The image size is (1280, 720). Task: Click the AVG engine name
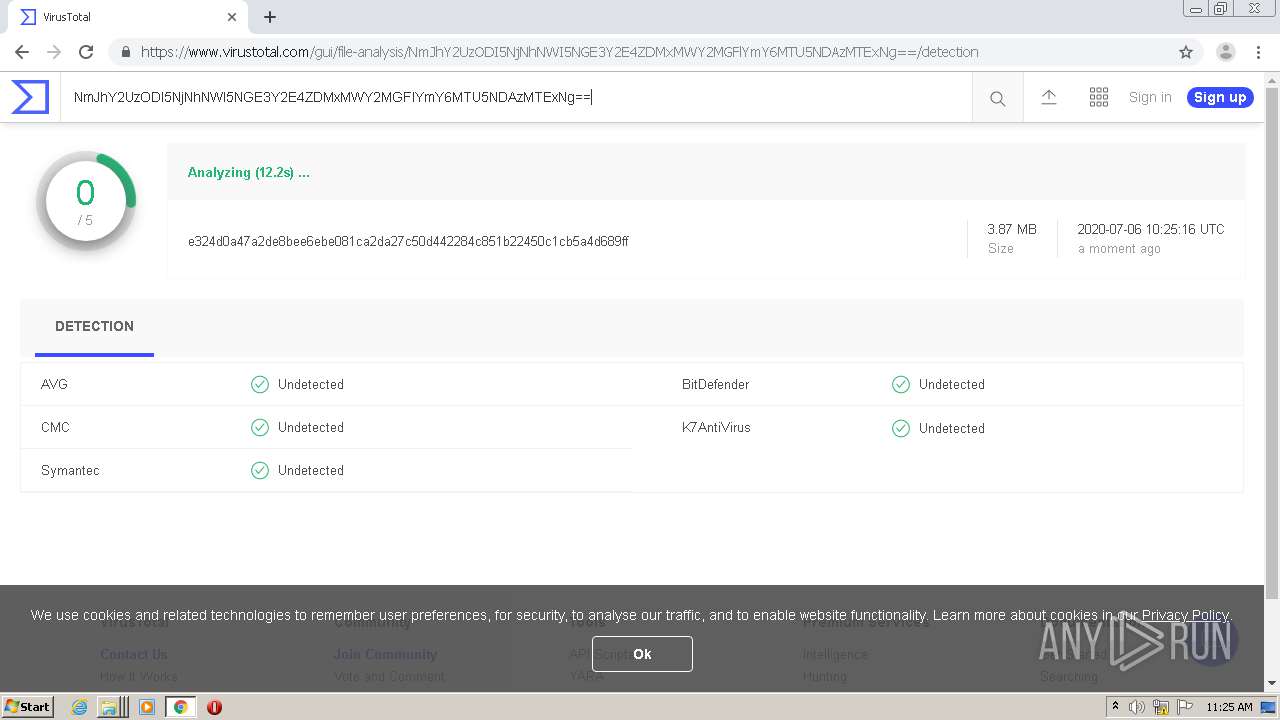[x=54, y=384]
